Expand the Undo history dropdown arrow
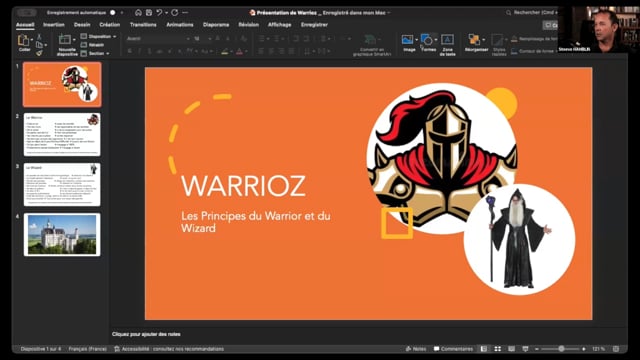640x360 pixels. (x=166, y=13)
